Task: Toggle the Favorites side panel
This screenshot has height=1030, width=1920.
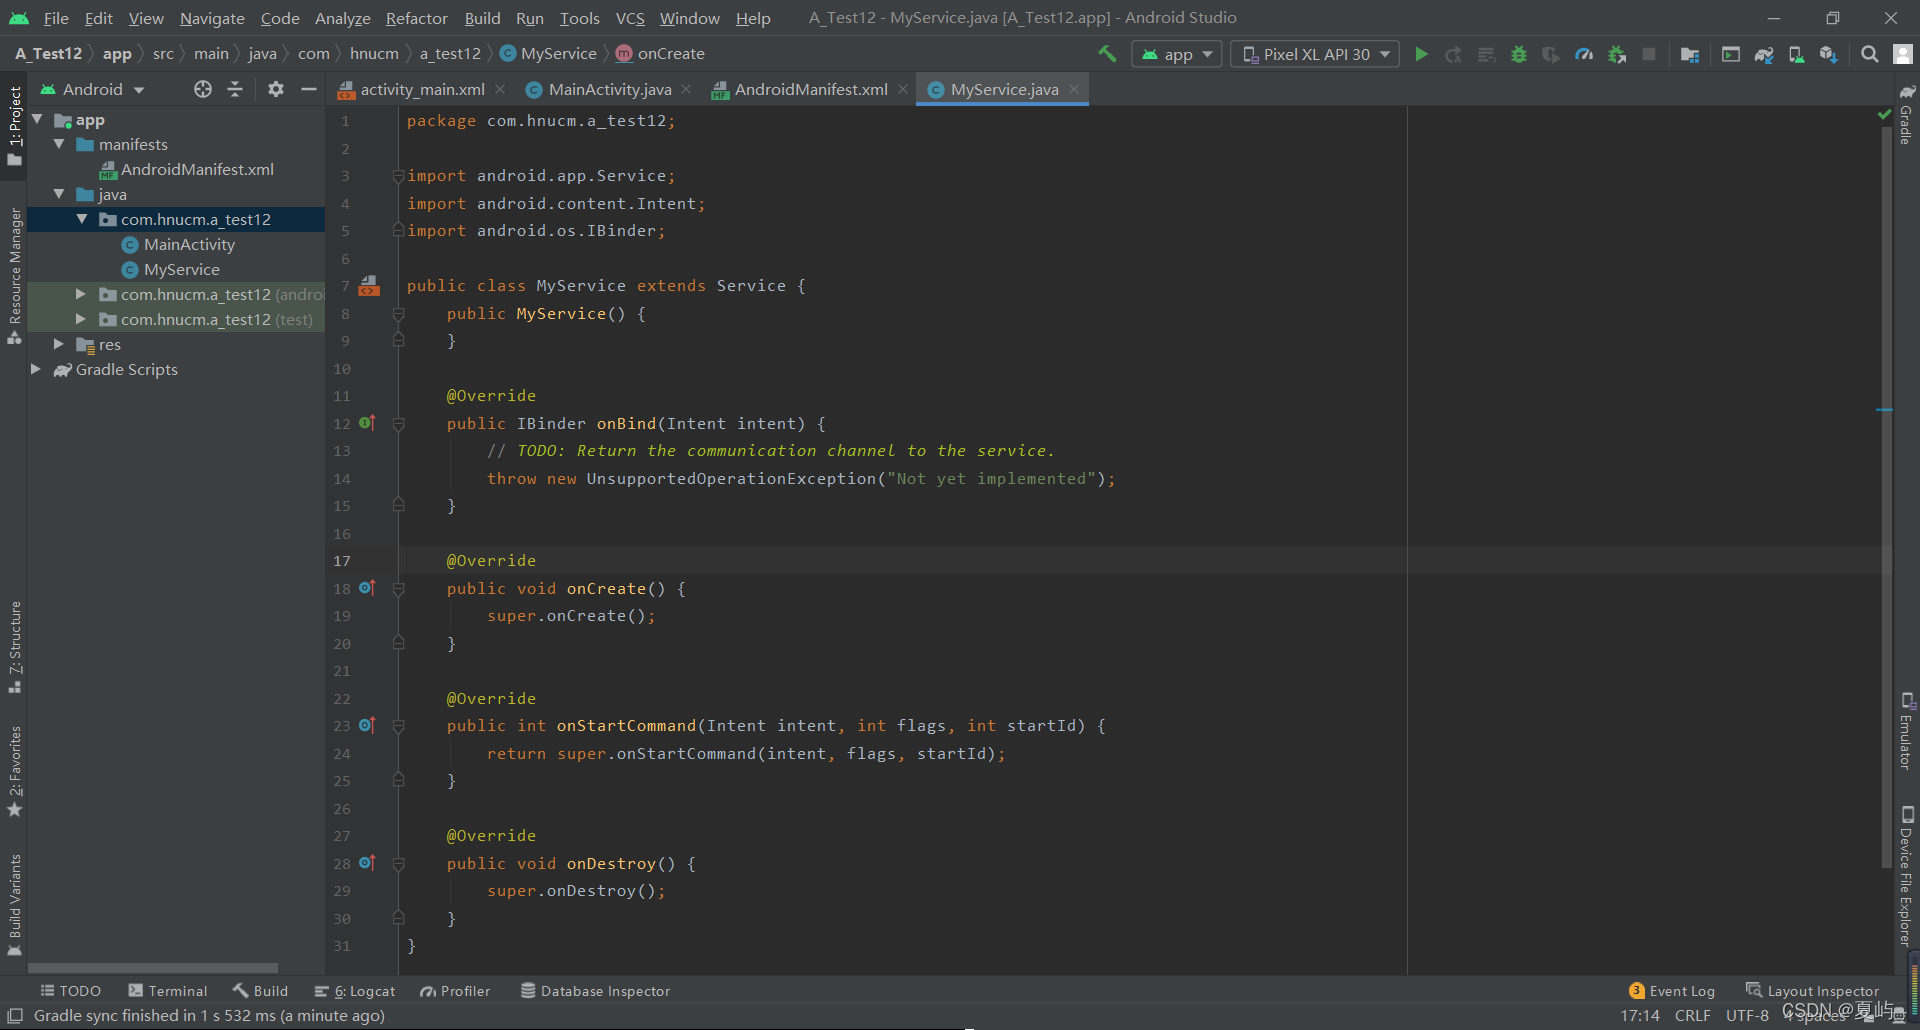Action: [14, 770]
